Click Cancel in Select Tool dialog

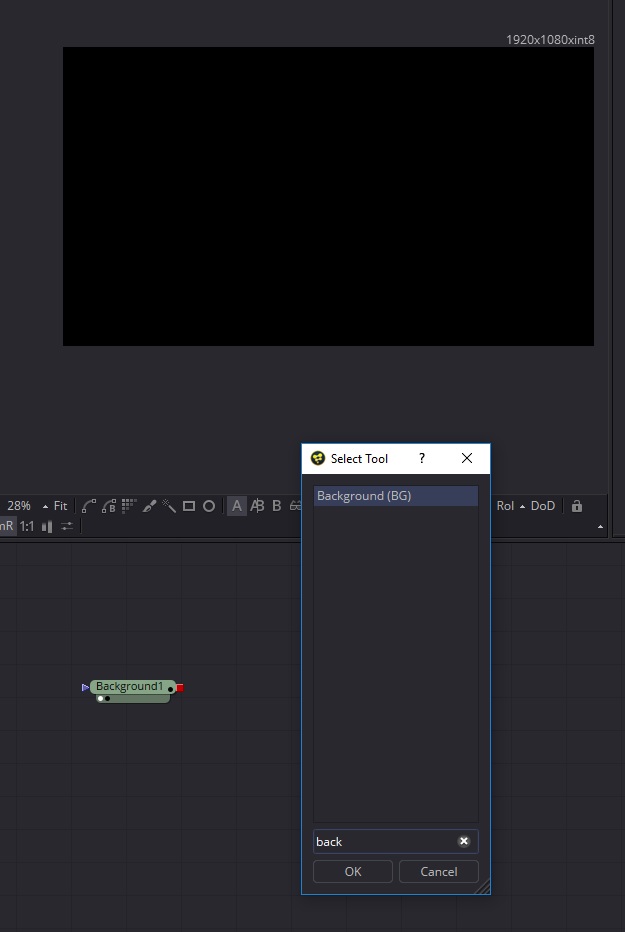pyautogui.click(x=439, y=871)
